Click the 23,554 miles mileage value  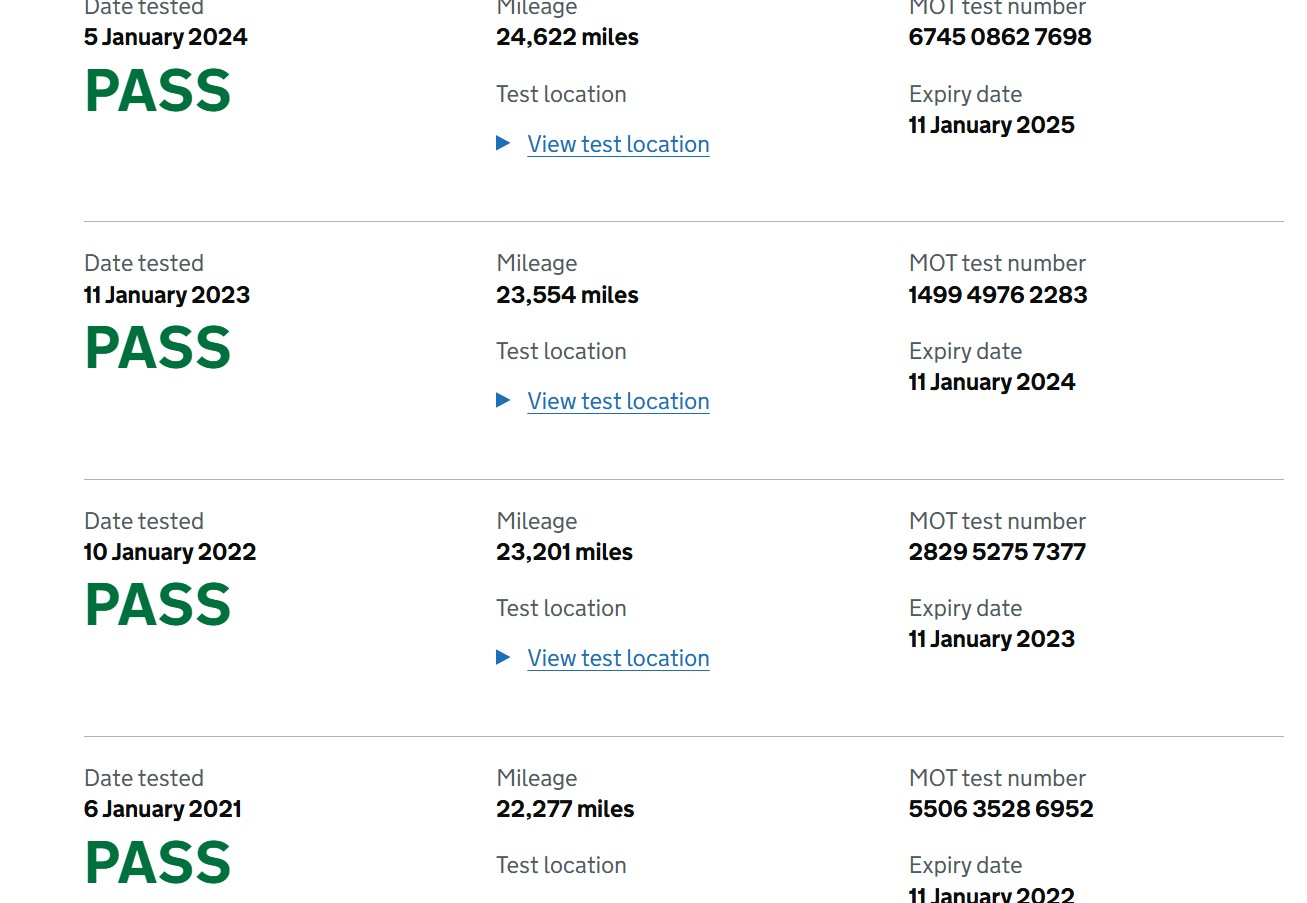point(567,295)
